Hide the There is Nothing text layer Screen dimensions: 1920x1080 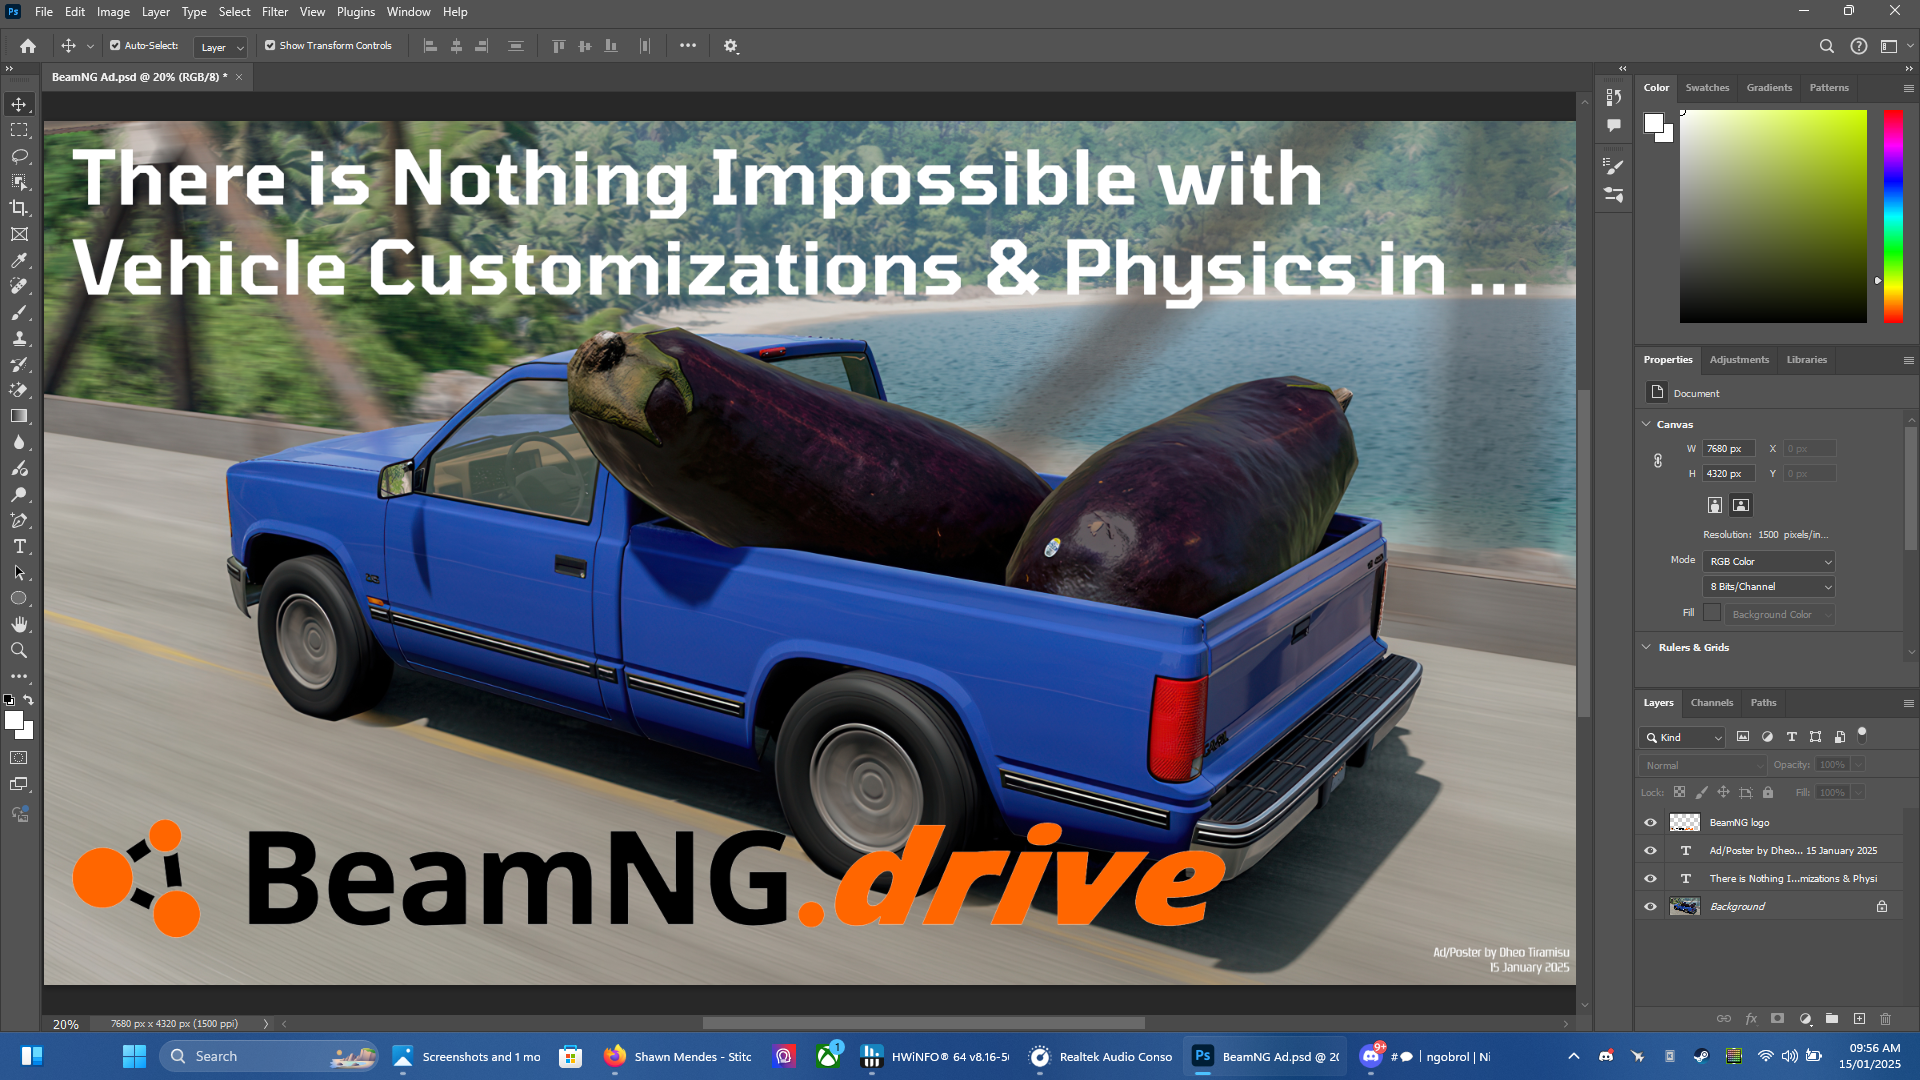coord(1650,878)
